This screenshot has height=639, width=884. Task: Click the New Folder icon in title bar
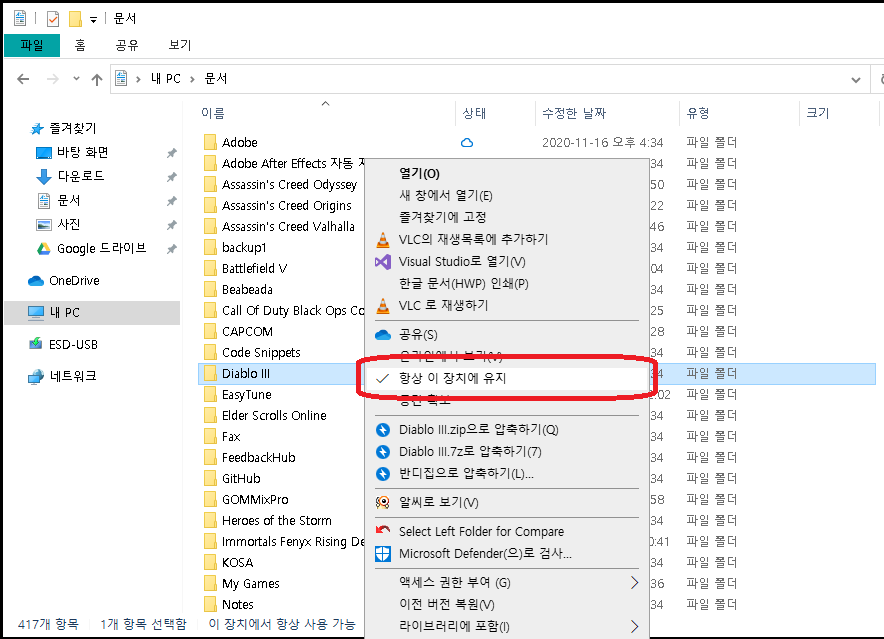point(75,19)
